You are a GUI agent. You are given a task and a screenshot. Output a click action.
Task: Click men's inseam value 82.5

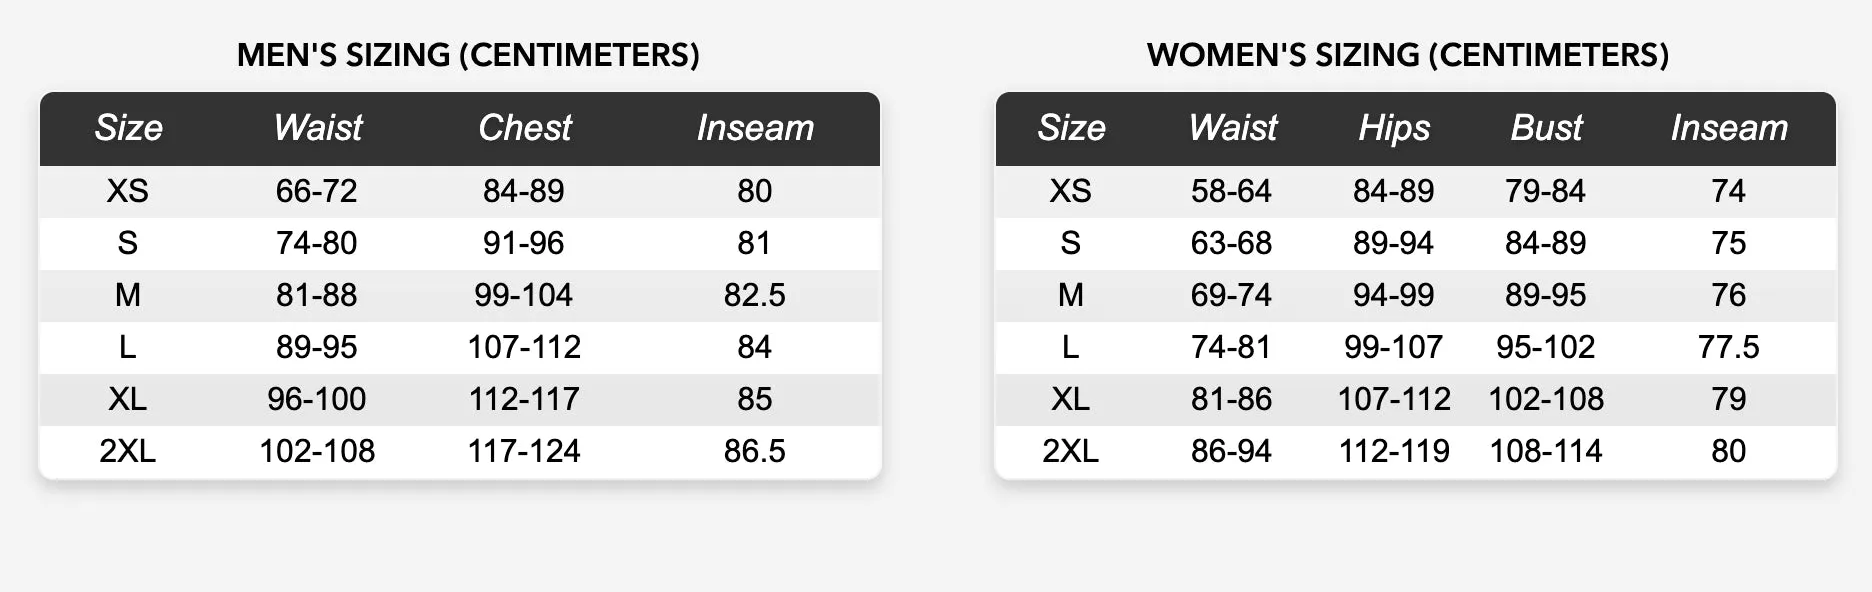pyautogui.click(x=755, y=295)
